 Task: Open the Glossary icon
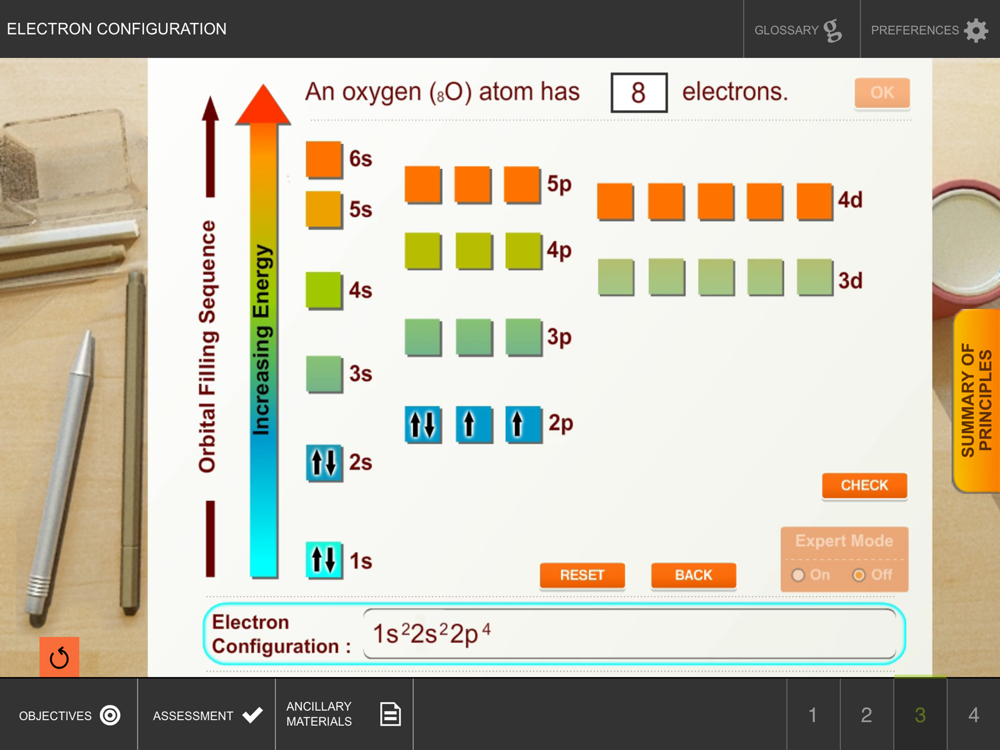832,30
